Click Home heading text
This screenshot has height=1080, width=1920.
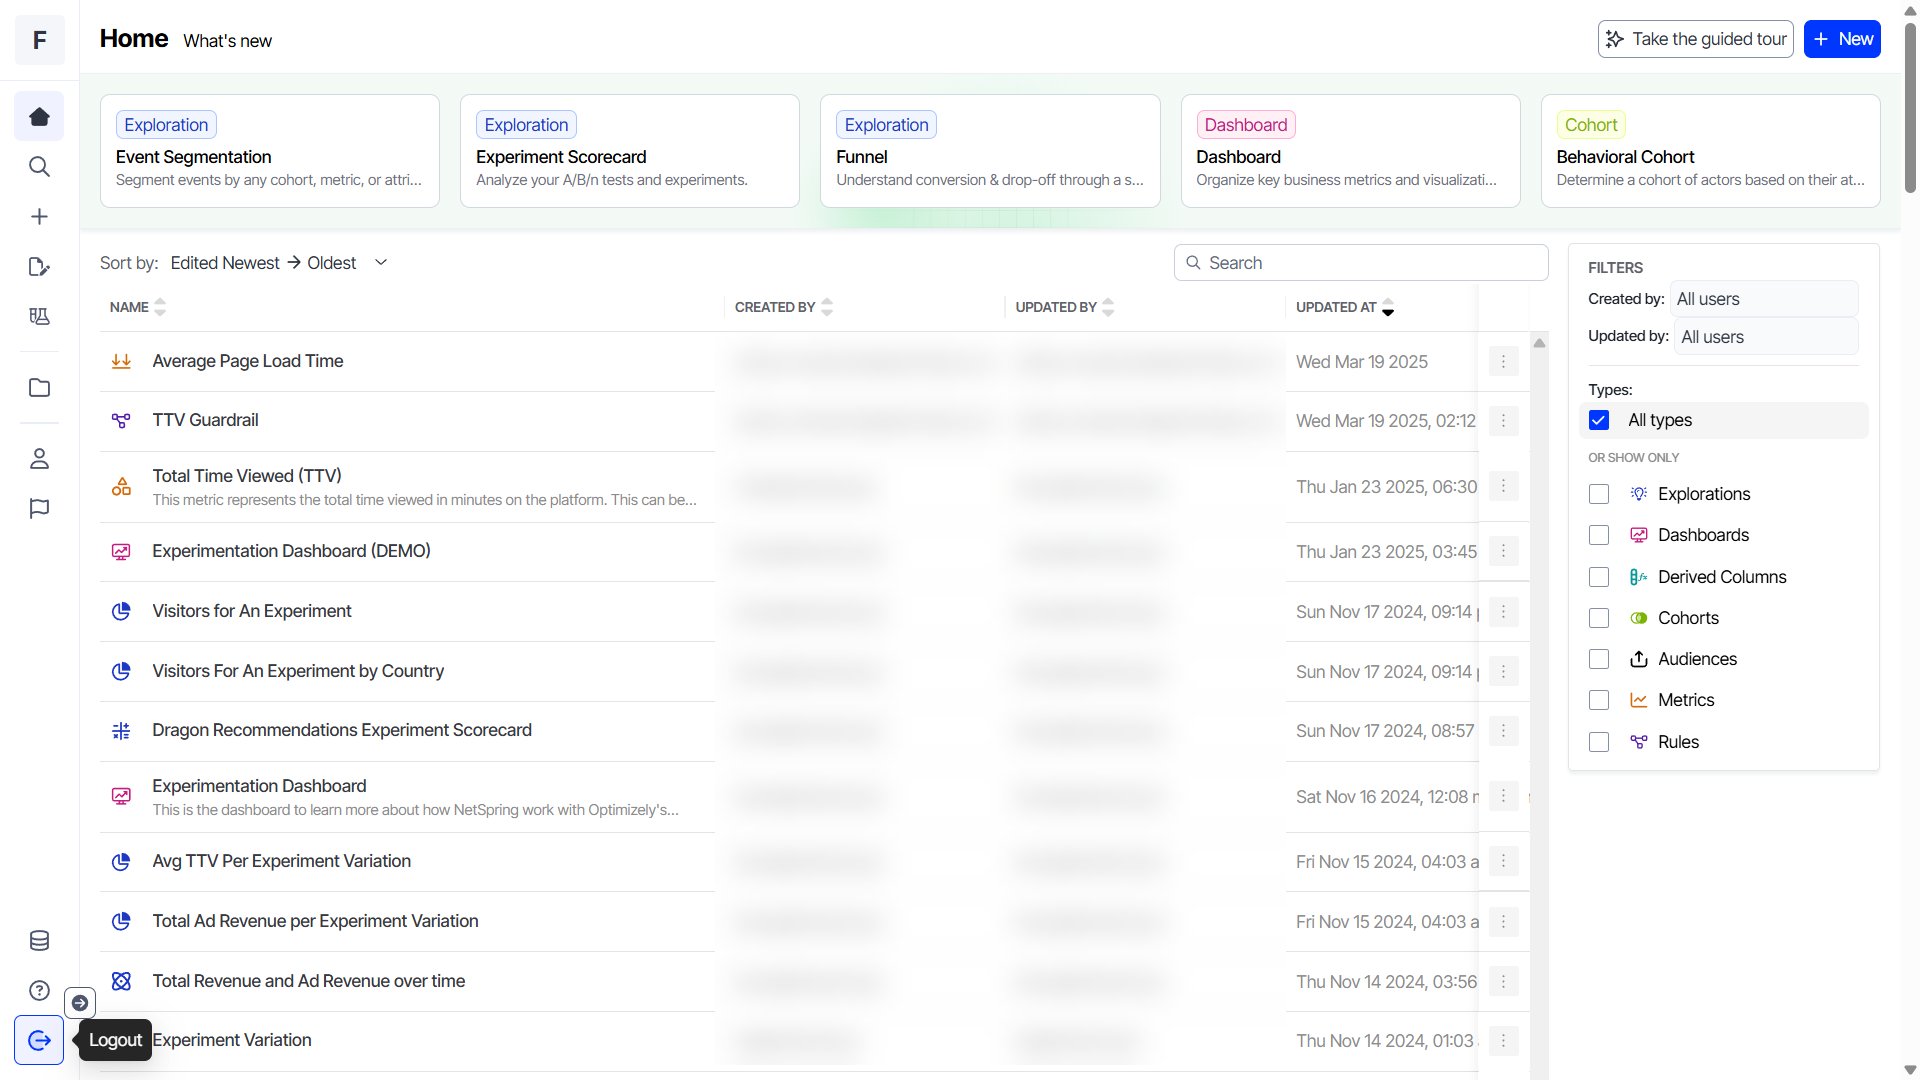pos(134,38)
